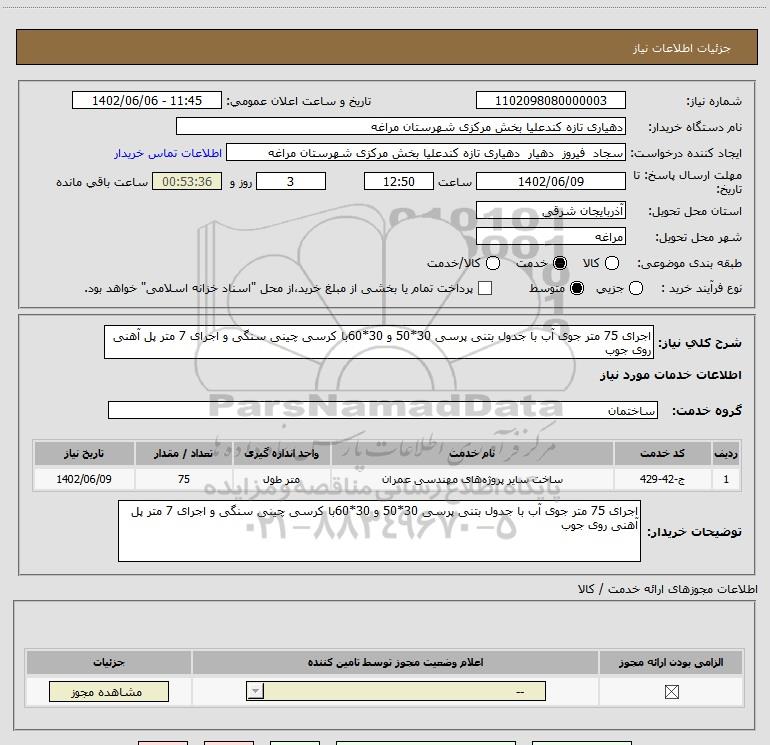Click service code cell ج-42-429

pos(662,479)
